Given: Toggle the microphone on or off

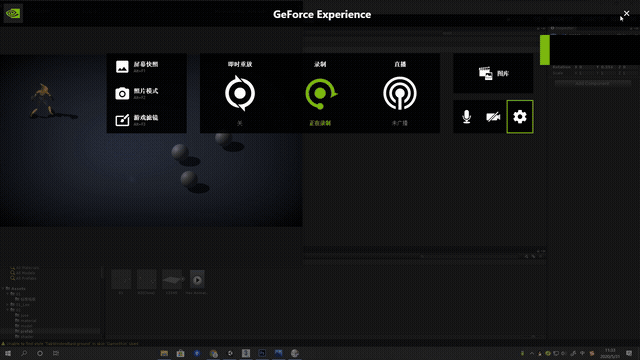Looking at the screenshot, I should (467, 117).
